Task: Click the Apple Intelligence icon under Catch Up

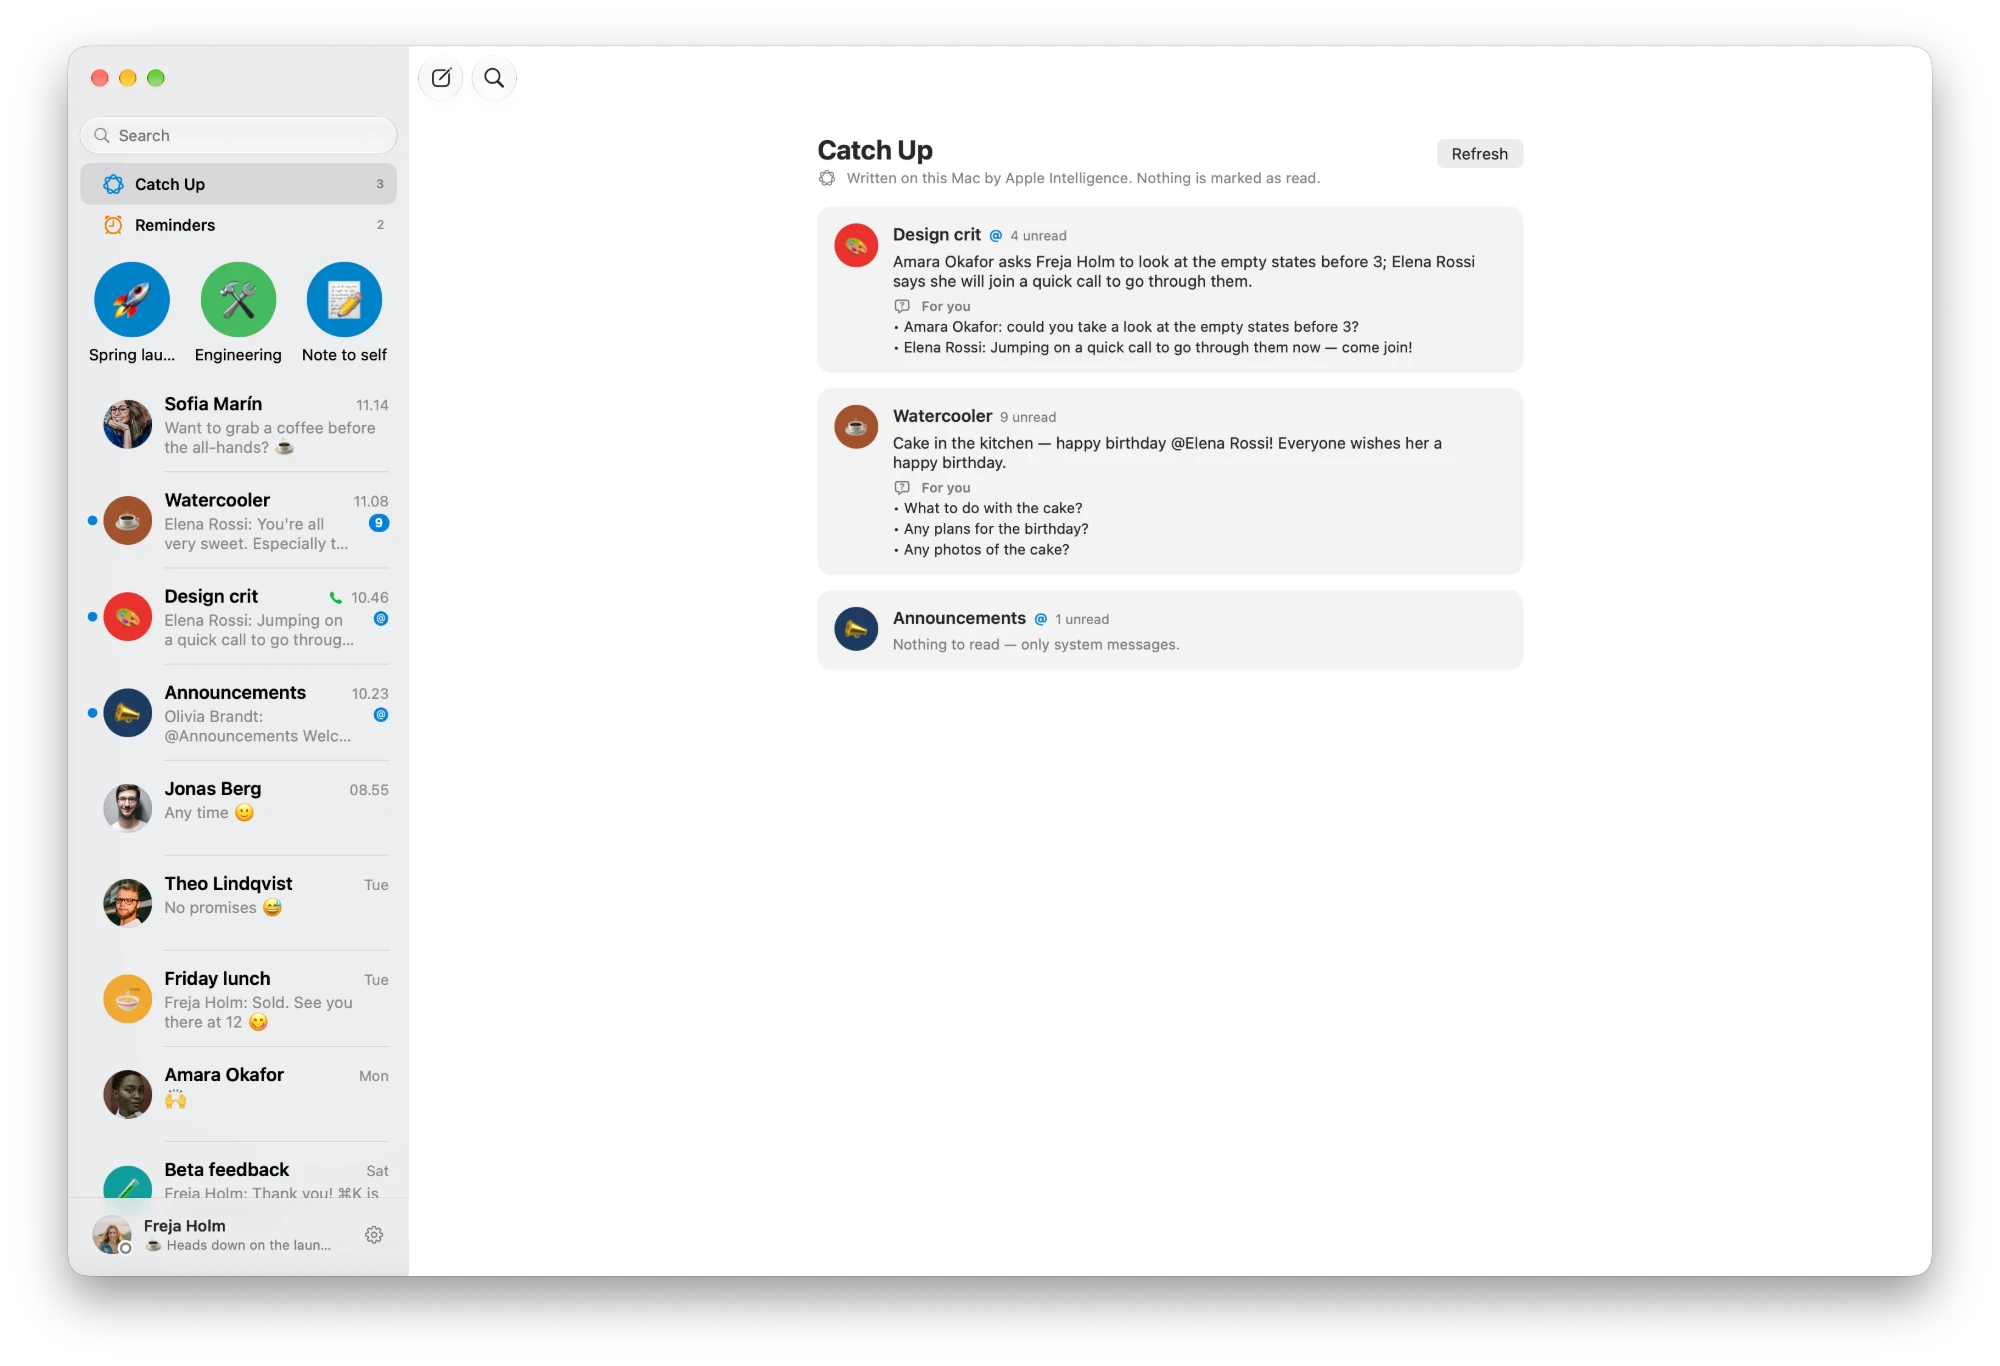Action: (827, 178)
